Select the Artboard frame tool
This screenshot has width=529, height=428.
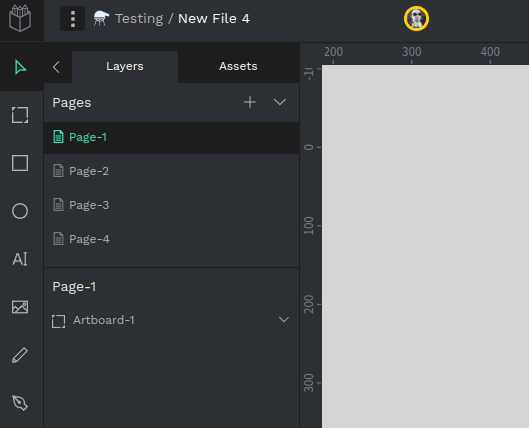pos(20,115)
